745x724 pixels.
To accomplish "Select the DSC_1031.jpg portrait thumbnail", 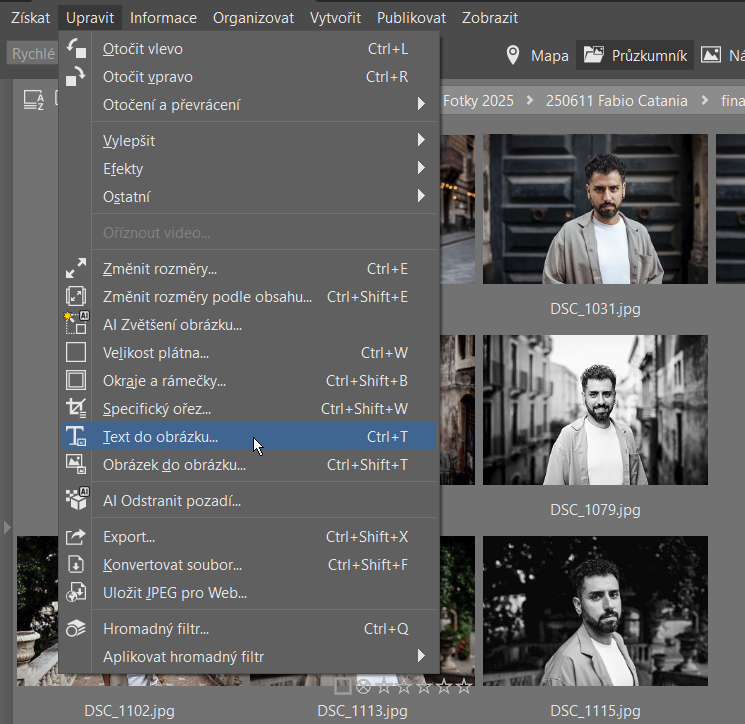I will [595, 209].
